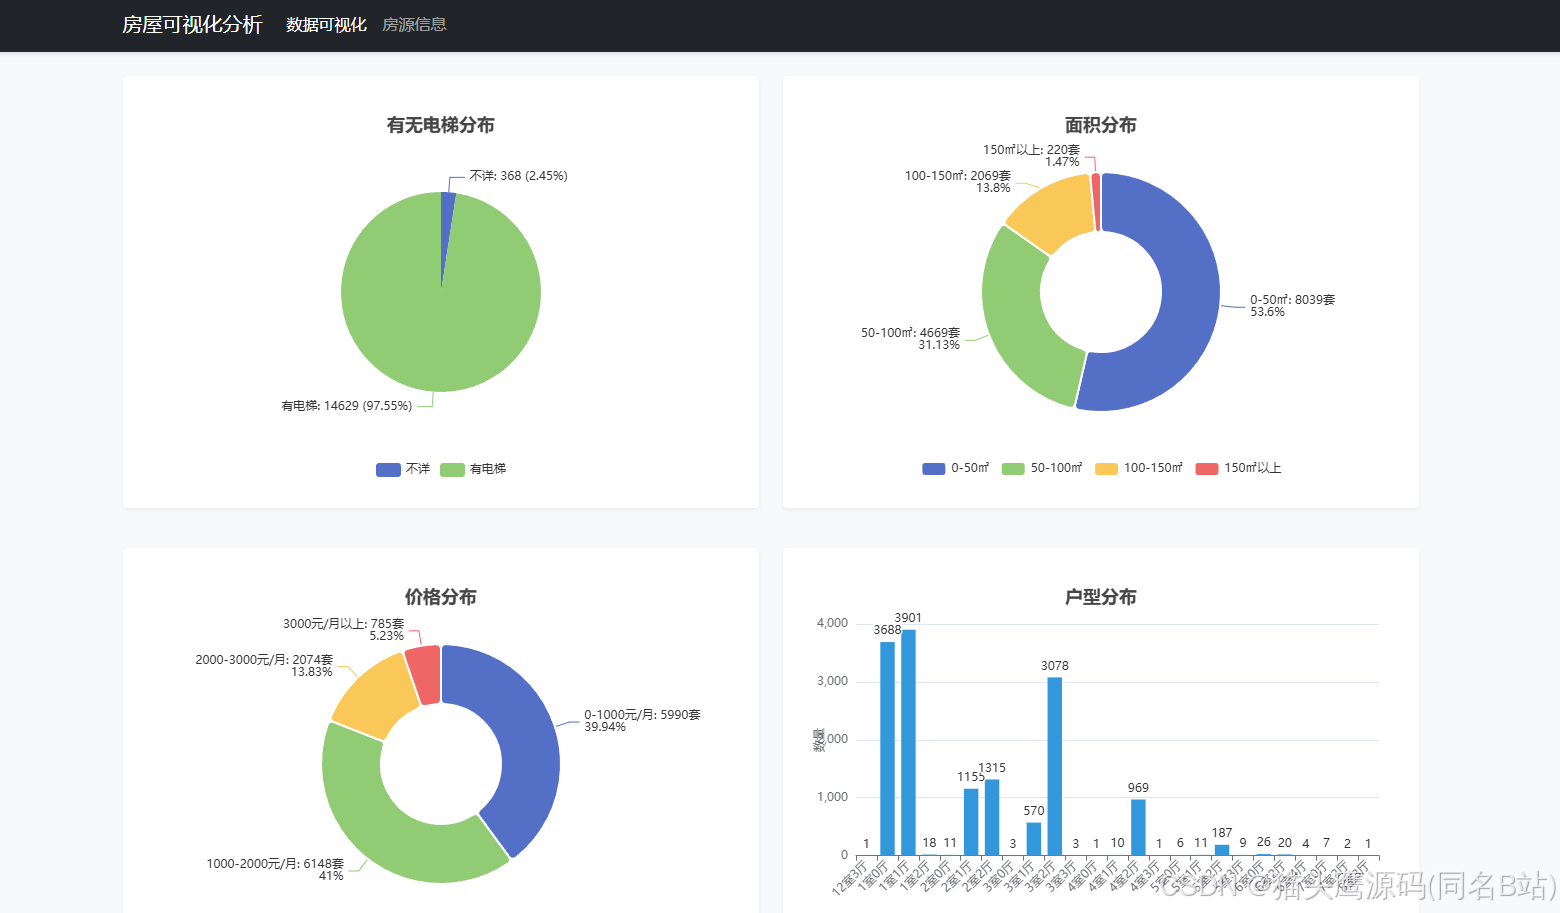Select the red 3000元/月以上 price segment
1560x913 pixels.
(424, 674)
